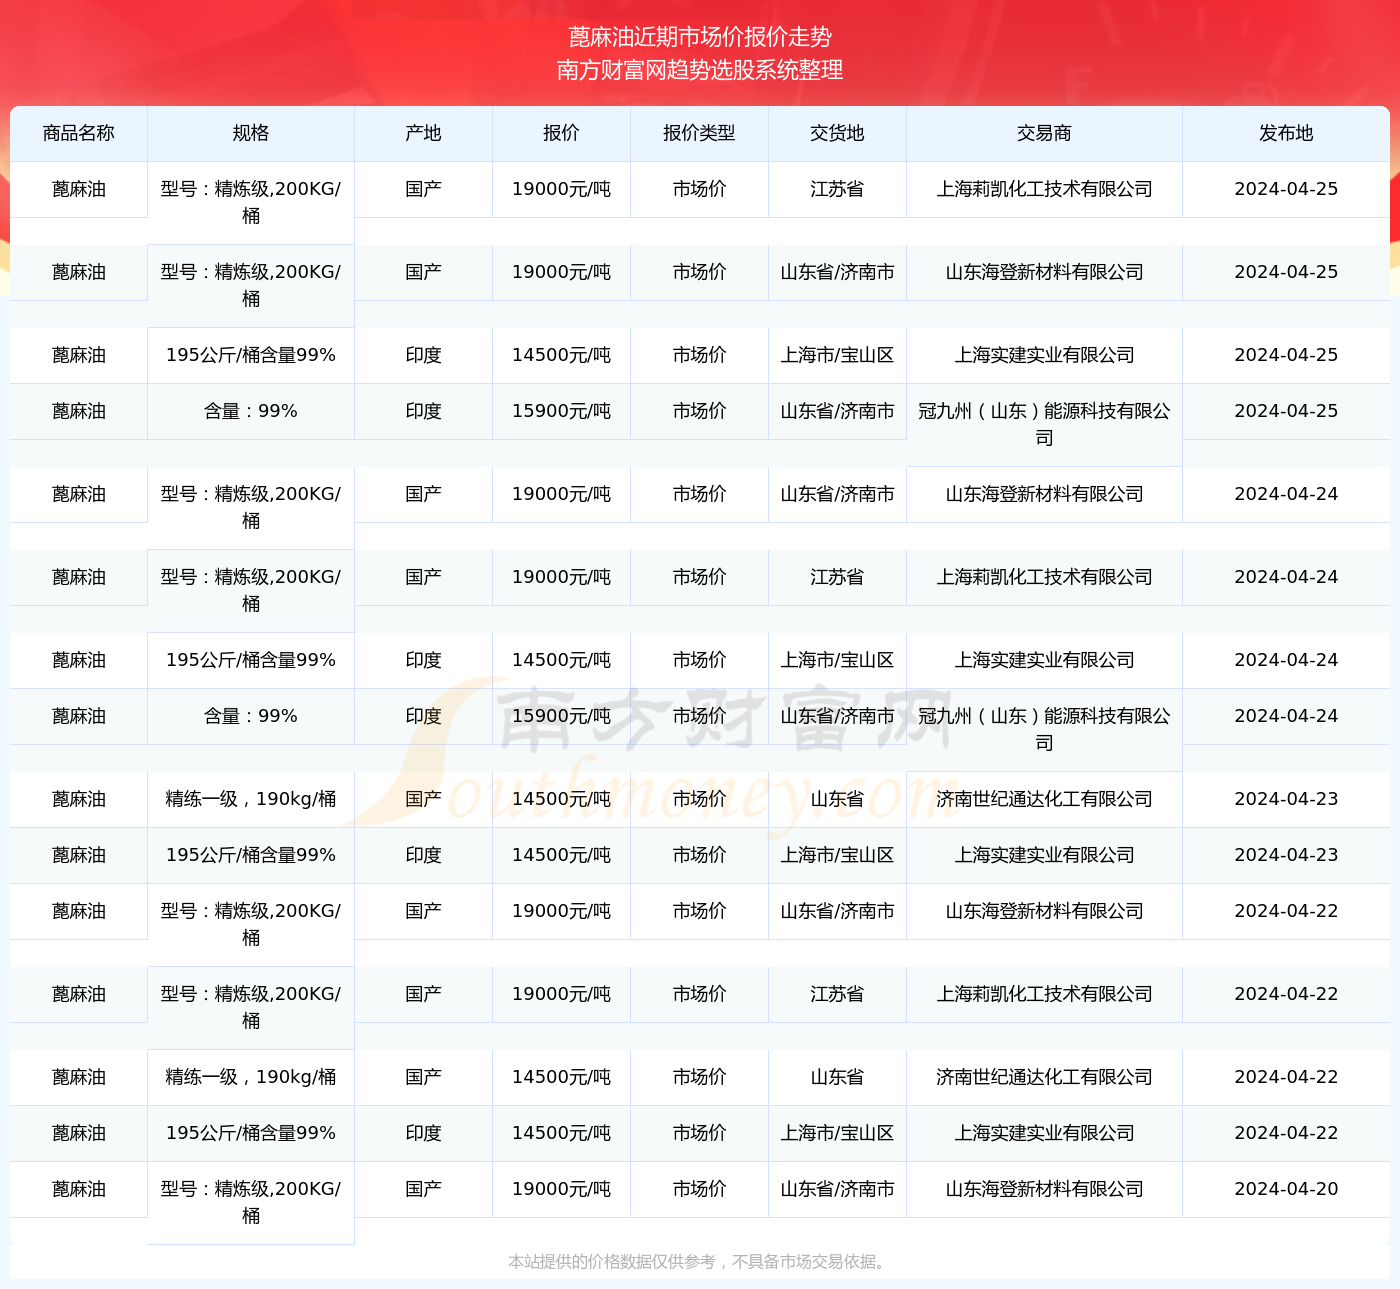This screenshot has height=1289, width=1400.
Task: Click 含量：99% in the 2024-04-24 row
Action: coord(251,716)
